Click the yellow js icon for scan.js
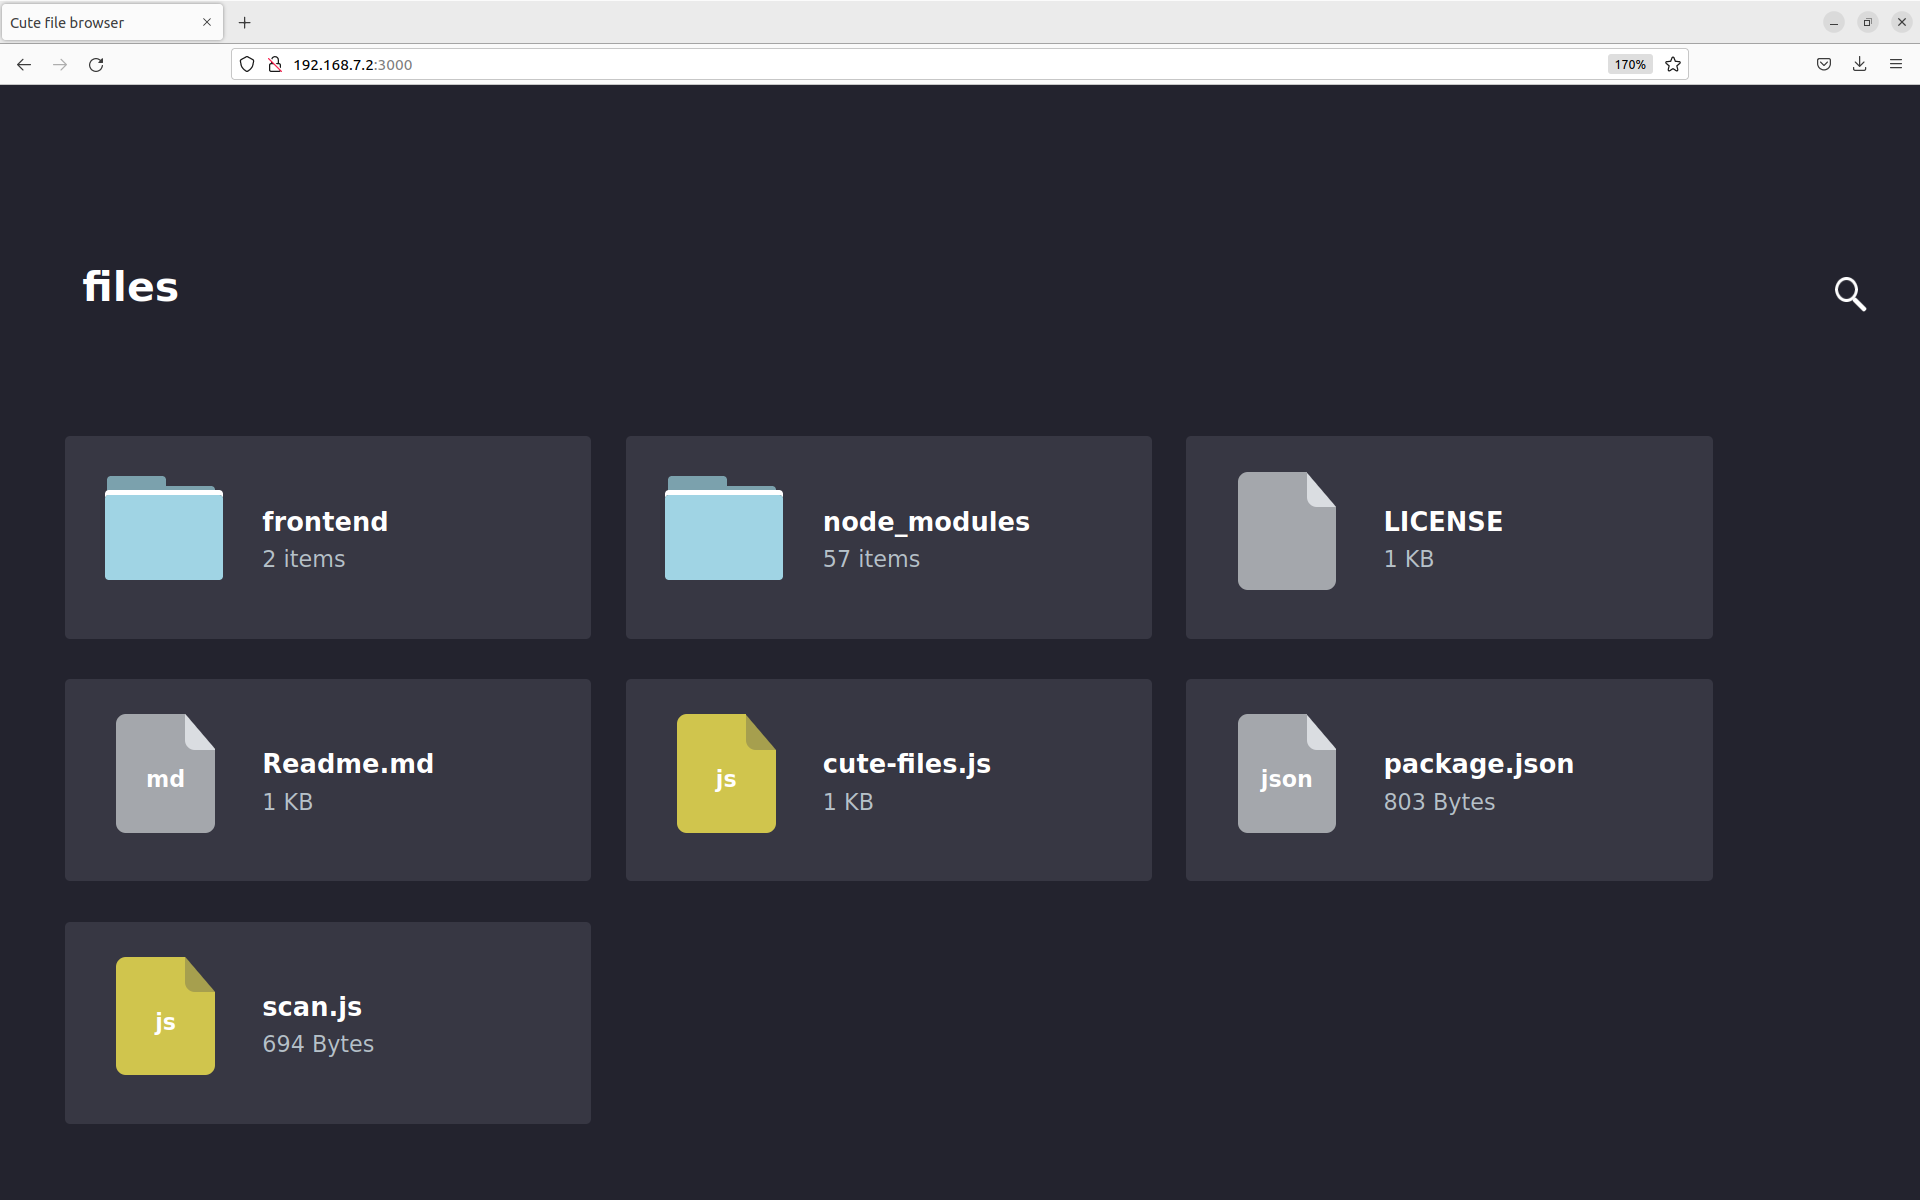Screen dimensions: 1920x1200 (x=165, y=1016)
